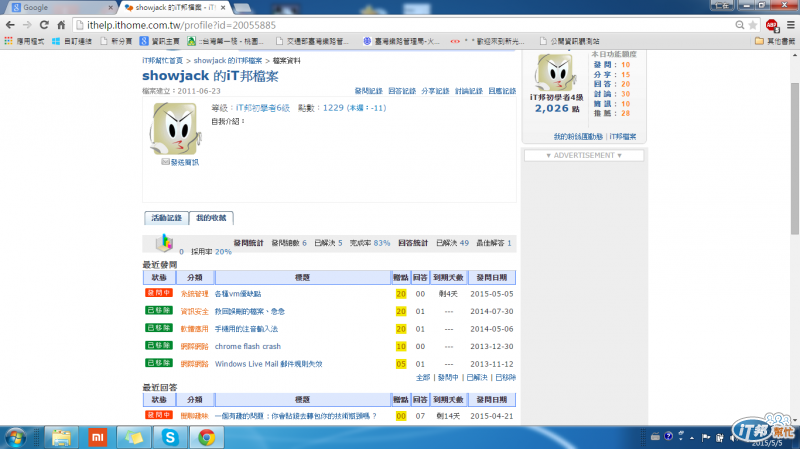Open the question dated 2014-07-30
The image size is (800, 449).
click(249, 311)
